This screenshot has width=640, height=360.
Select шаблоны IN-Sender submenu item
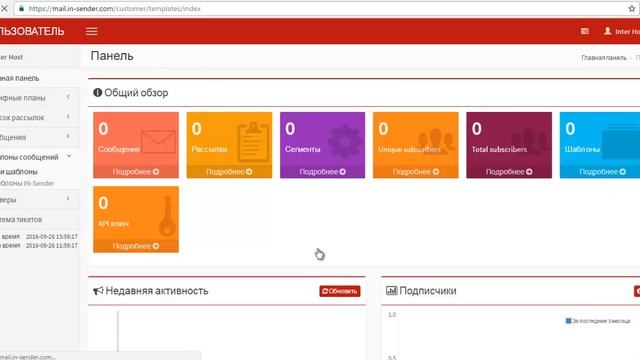[27, 183]
